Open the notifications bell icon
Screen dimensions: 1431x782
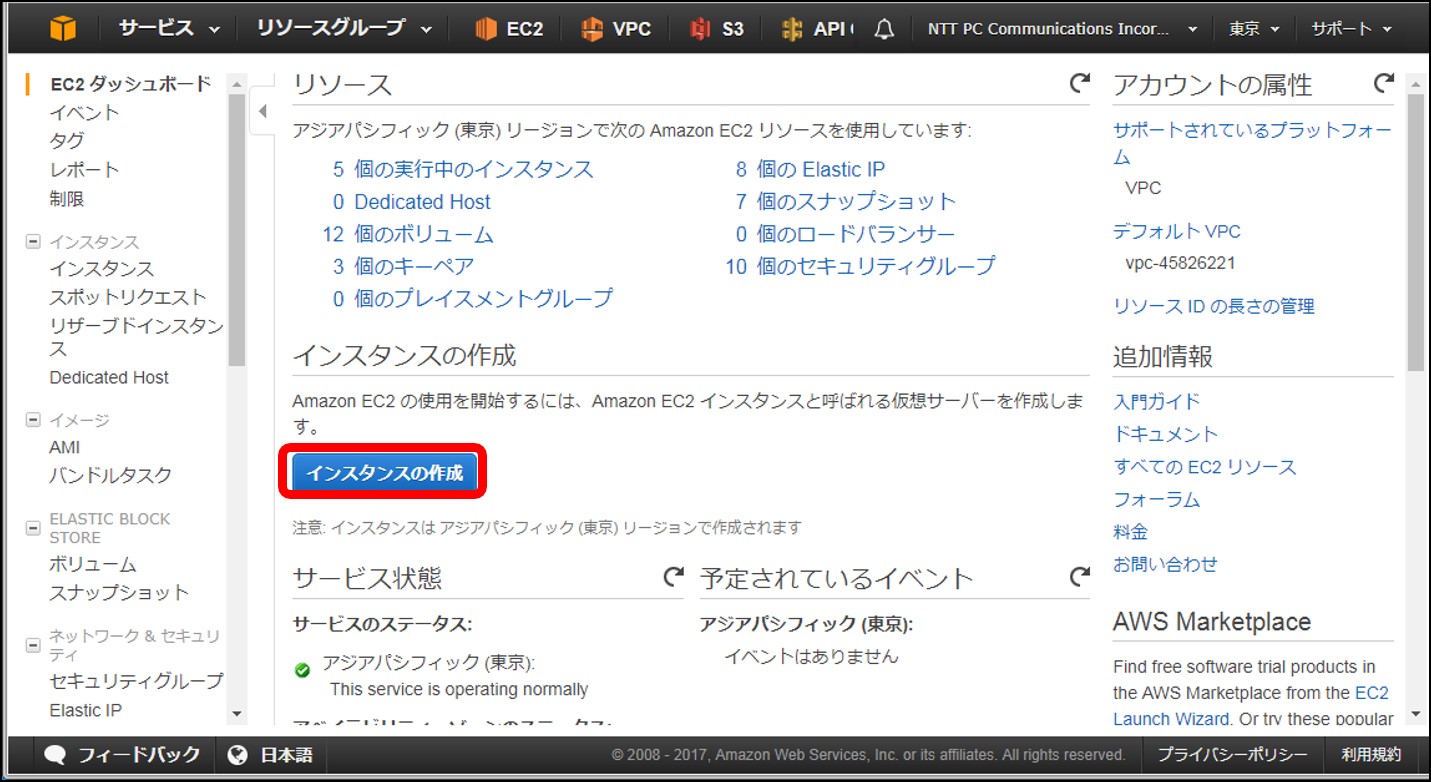884,30
